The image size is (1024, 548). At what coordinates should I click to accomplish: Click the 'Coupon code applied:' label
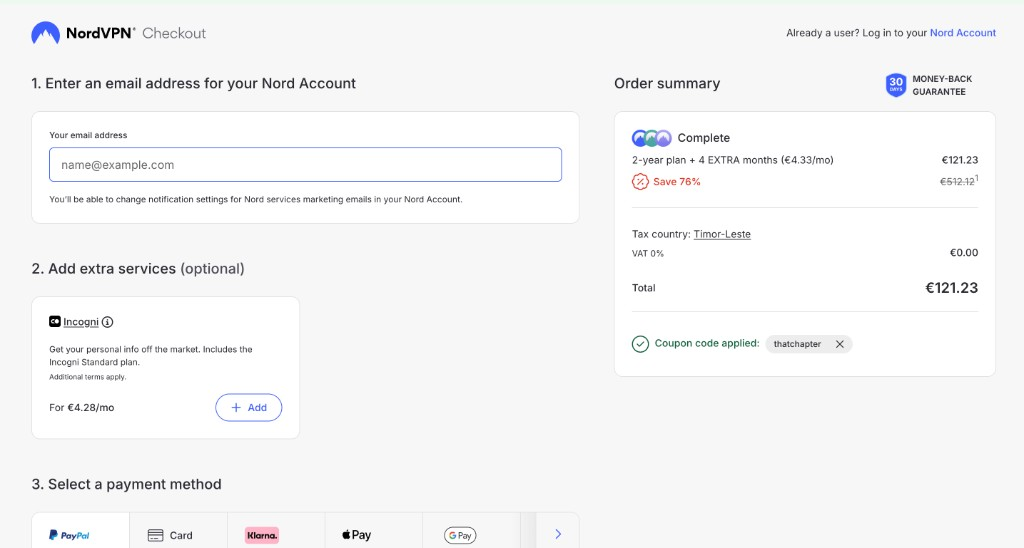(707, 344)
